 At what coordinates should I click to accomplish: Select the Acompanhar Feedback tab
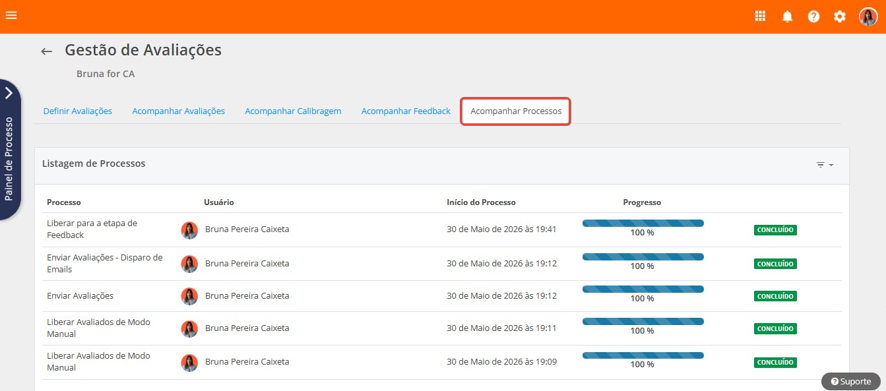[406, 111]
